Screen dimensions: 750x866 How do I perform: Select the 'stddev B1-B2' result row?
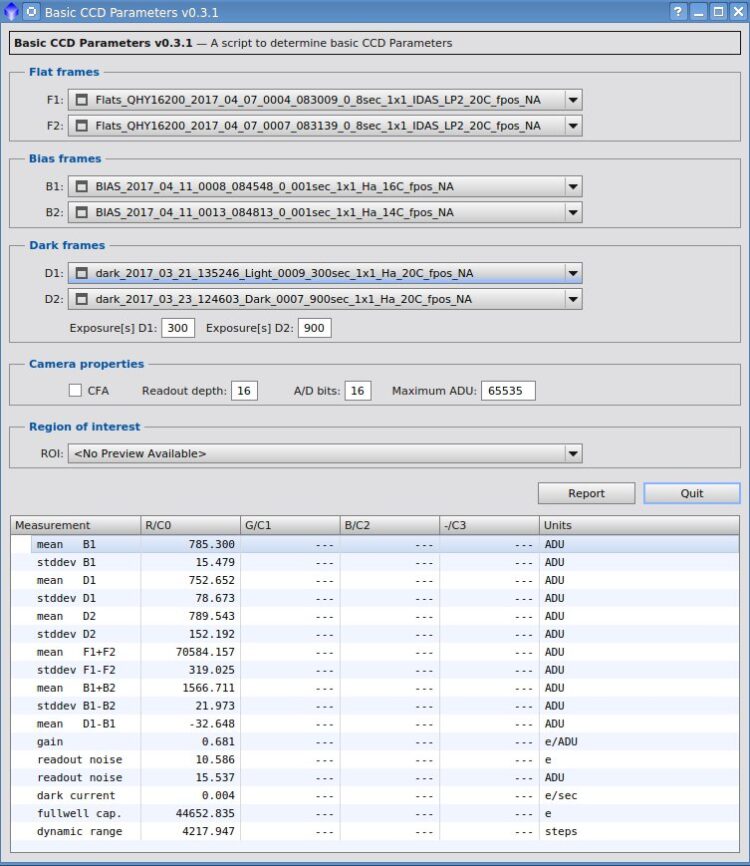[x=375, y=706]
